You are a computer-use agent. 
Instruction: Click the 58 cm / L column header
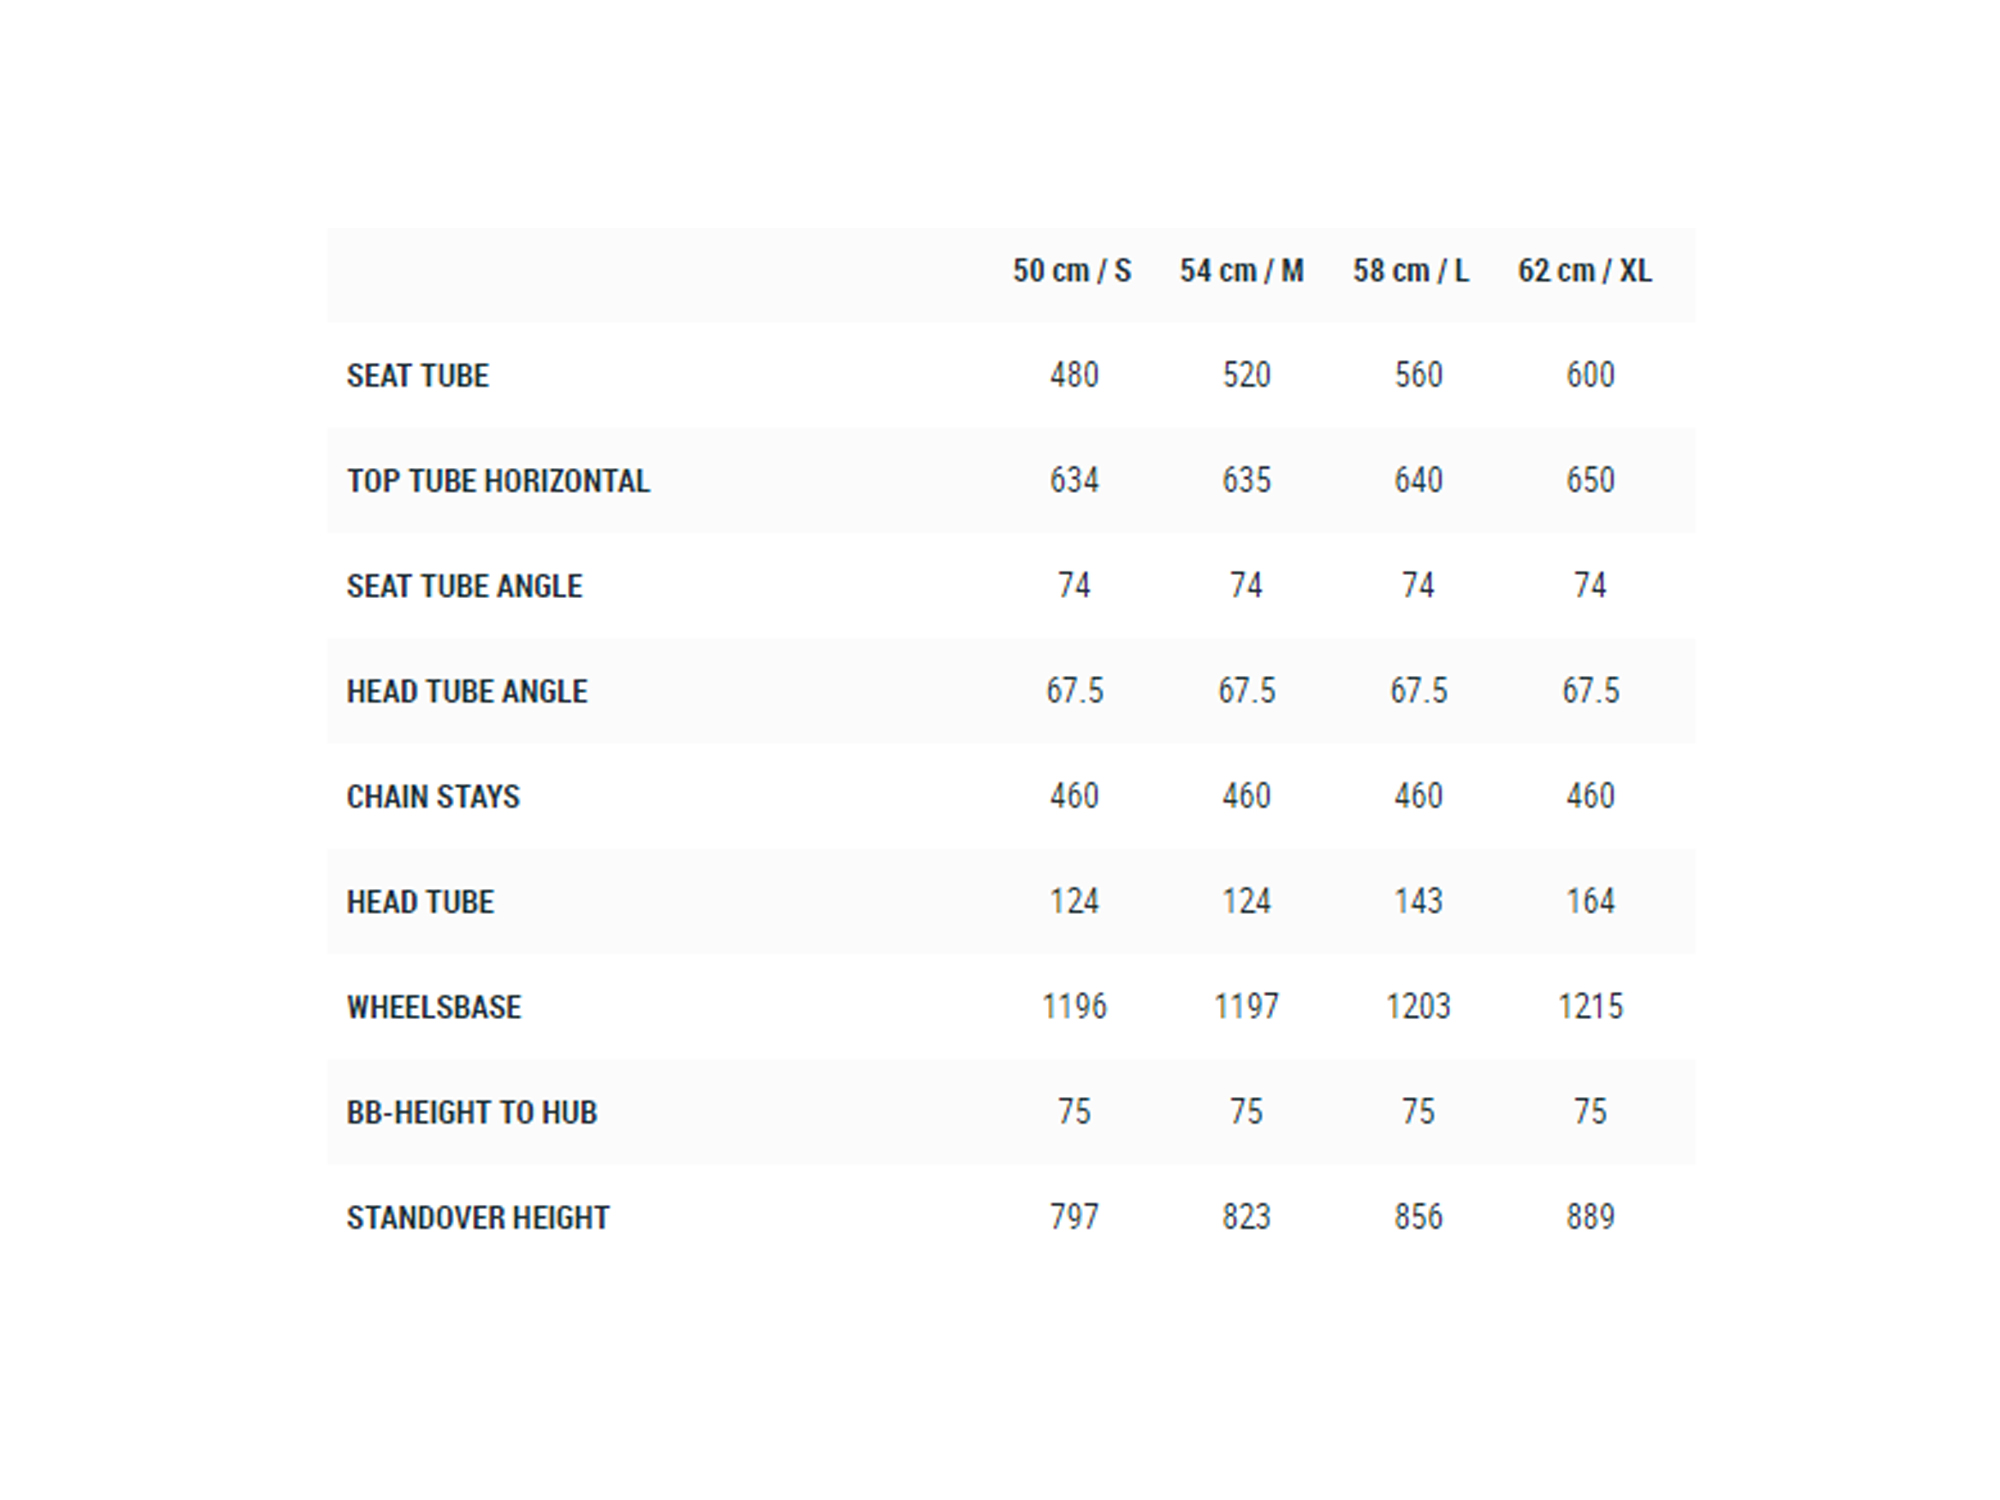tap(1411, 271)
